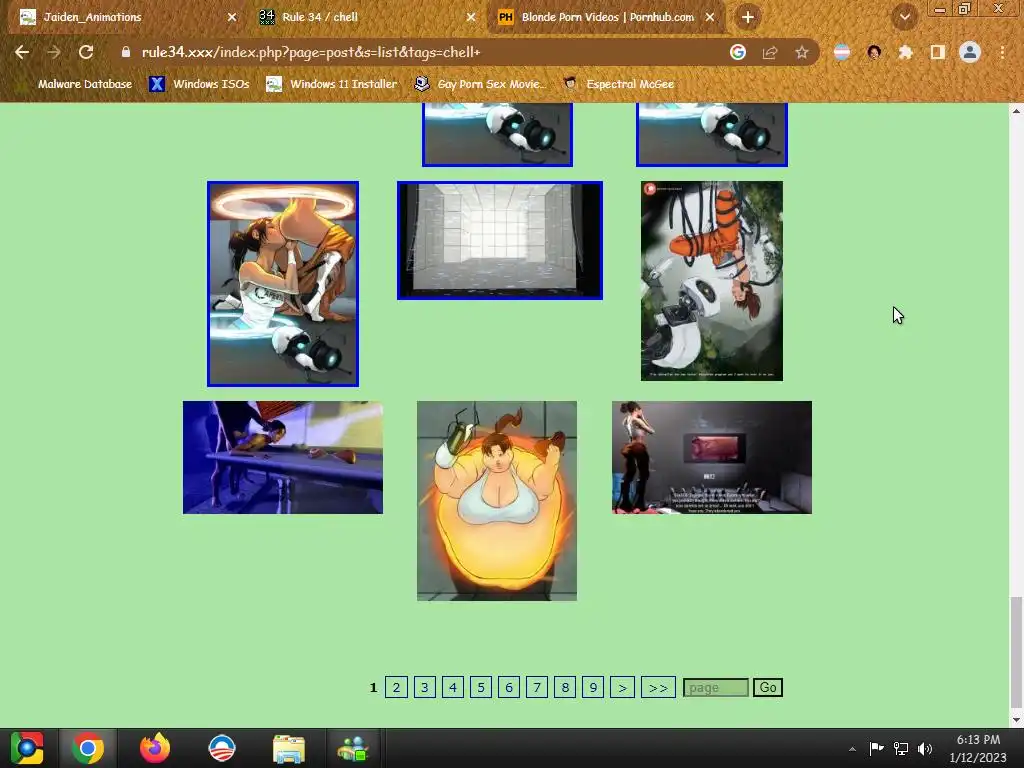
Task: Open Chrome's three-dot menu
Action: pyautogui.click(x=1002, y=52)
